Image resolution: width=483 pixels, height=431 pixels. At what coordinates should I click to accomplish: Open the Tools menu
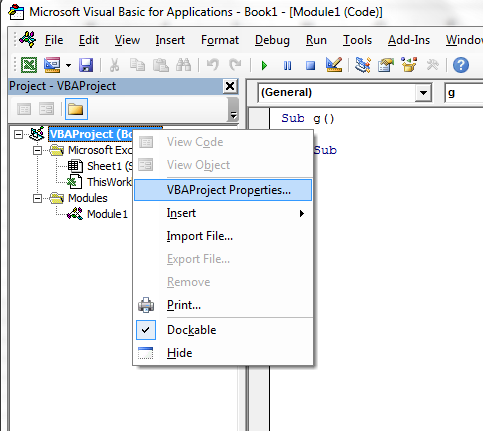coord(357,40)
